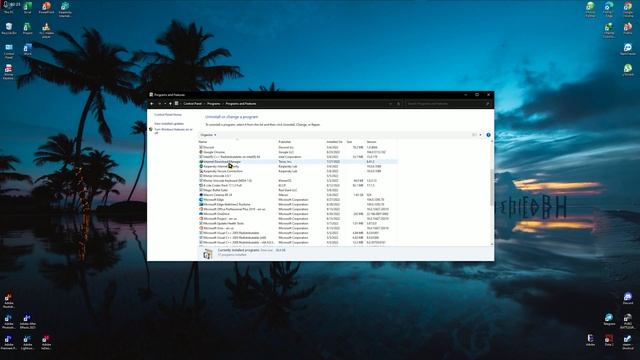This screenshot has width=640, height=360.
Task: Open the view options dropdown arrow
Action: pyautogui.click(x=480, y=135)
